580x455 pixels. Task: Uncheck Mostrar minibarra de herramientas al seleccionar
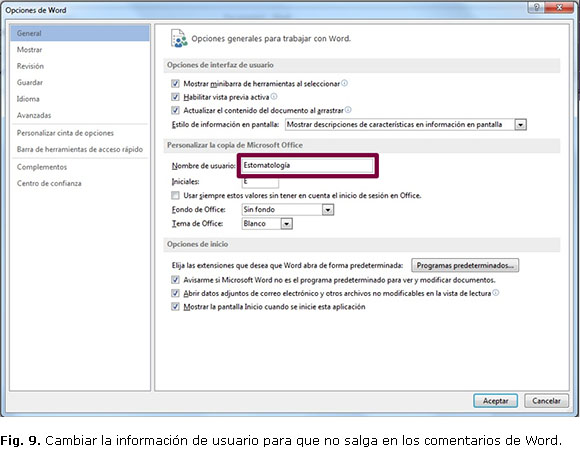pos(175,84)
